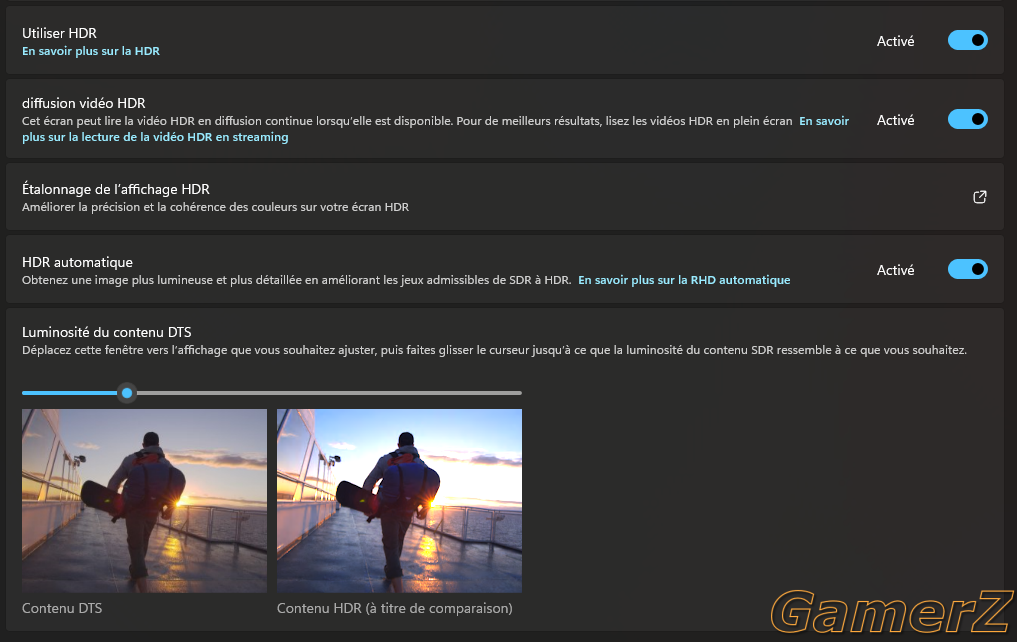Click the Contenu DTS preview image
The height and width of the screenshot is (642, 1017).
(145, 501)
